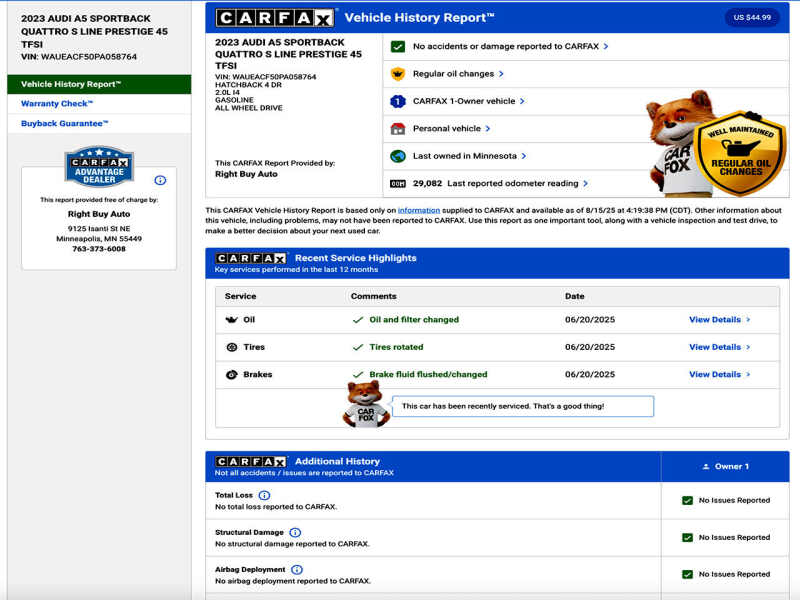Click the CARFAX logo in Additional History header

(251, 462)
